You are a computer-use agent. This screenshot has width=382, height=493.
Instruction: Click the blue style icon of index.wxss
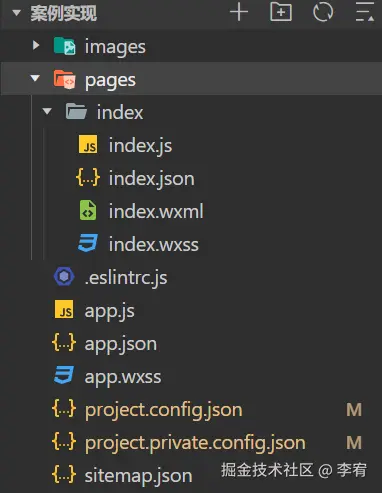(88, 243)
